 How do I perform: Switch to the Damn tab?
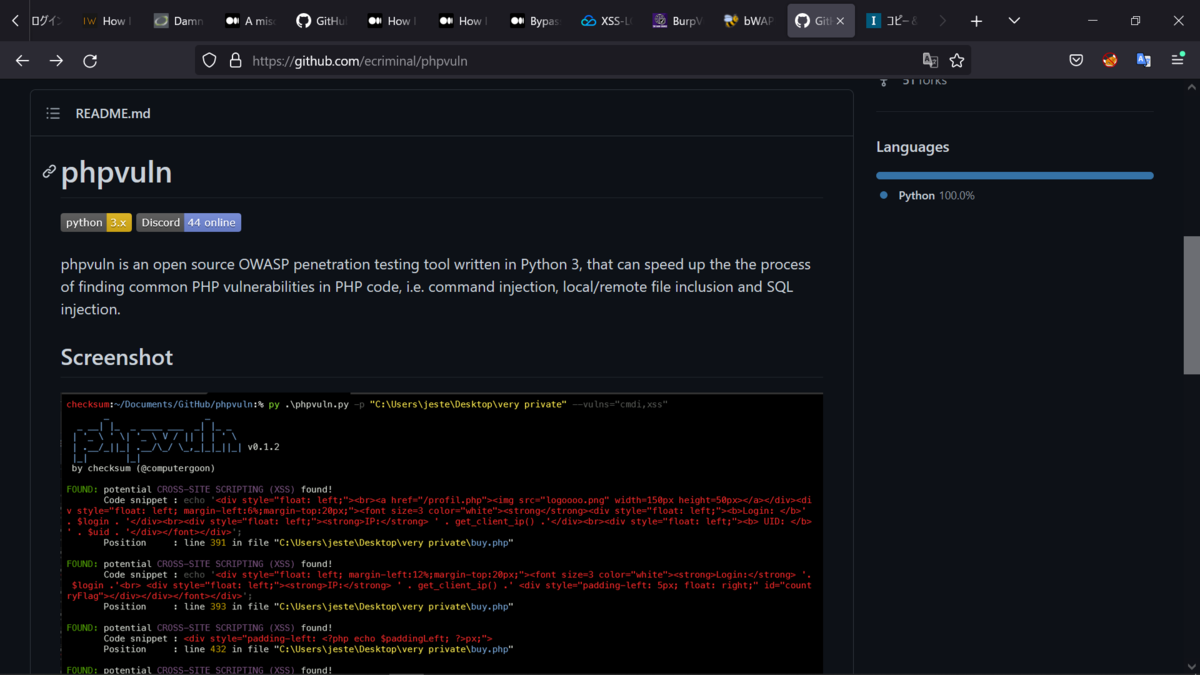tap(179, 21)
